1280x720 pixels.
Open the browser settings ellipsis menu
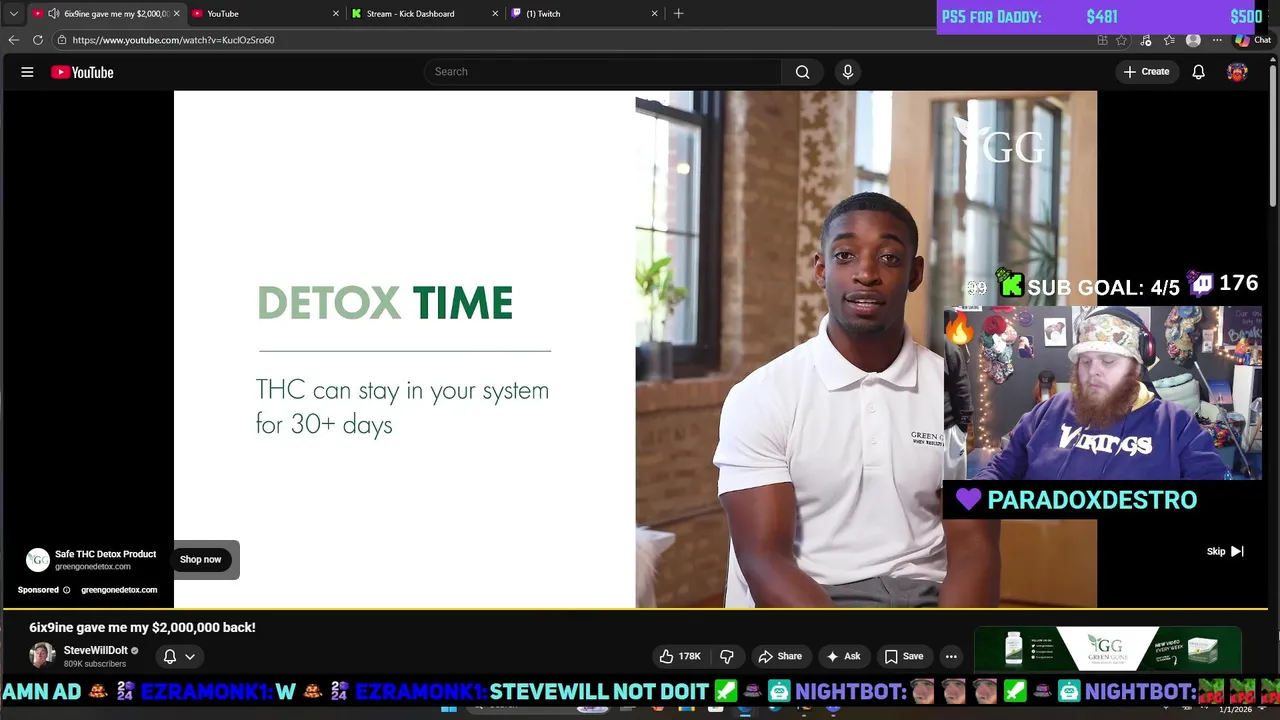point(1217,40)
